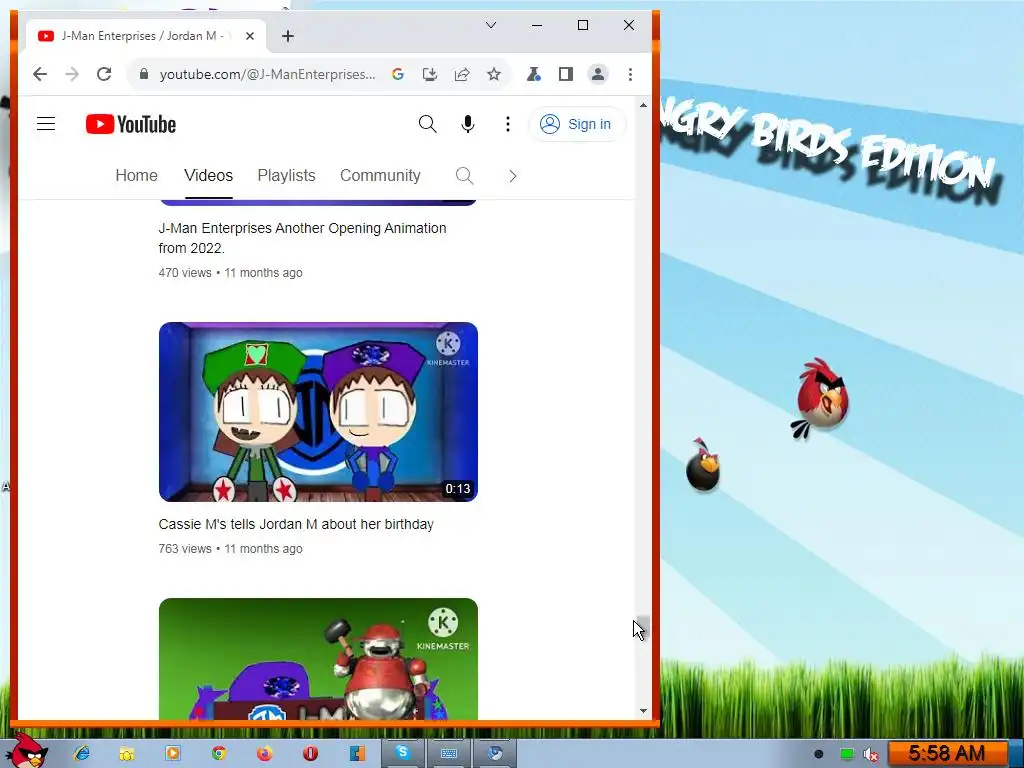
Task: Open Chrome three-dot menu
Action: (x=630, y=74)
